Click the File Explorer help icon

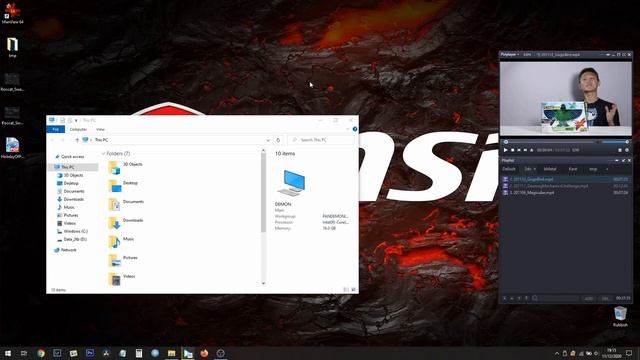(x=355, y=129)
